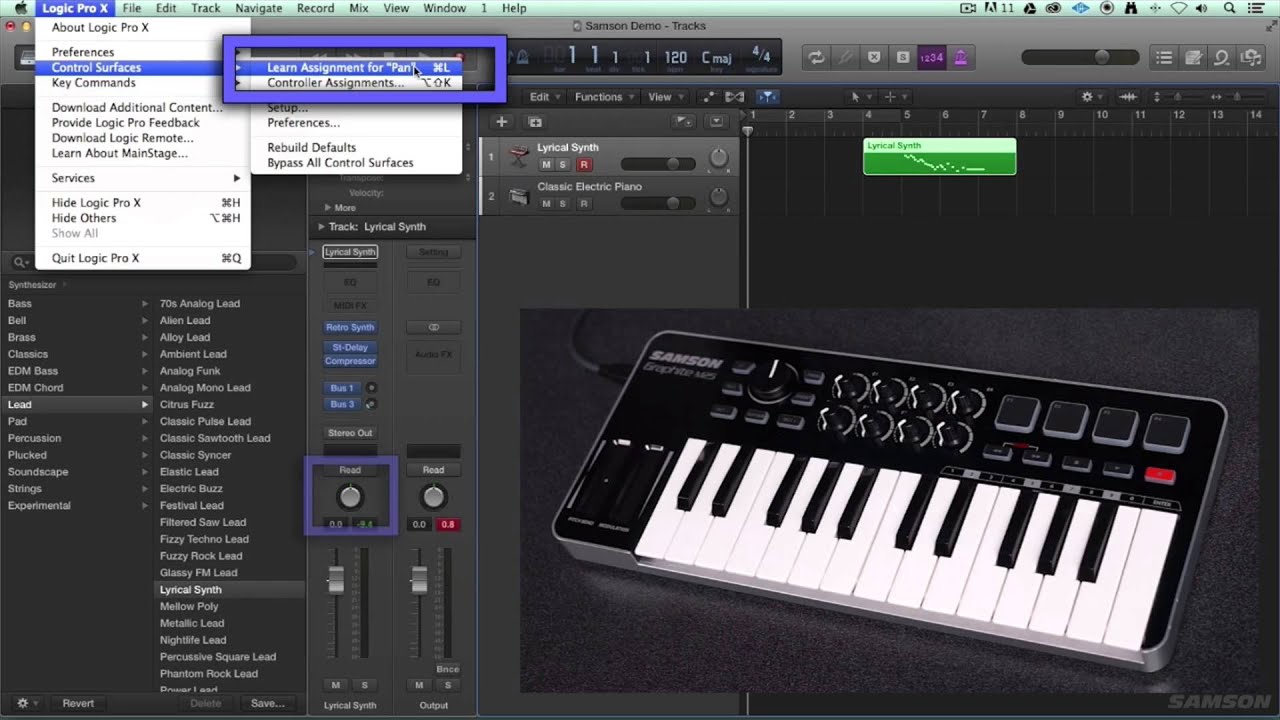
Task: Record-enable the Classic Electric Piano track
Action: pyautogui.click(x=584, y=203)
